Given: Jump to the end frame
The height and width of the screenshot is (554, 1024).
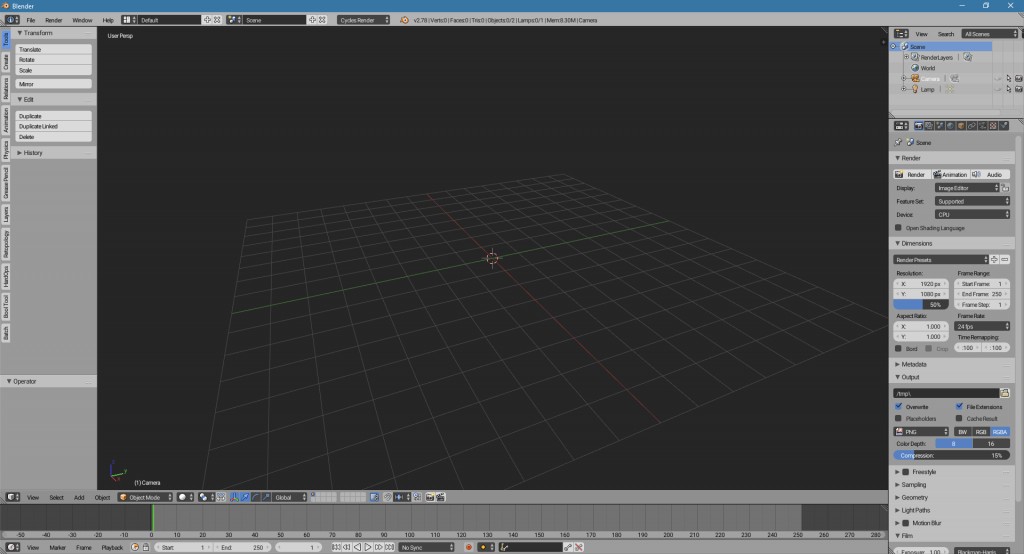Looking at the screenshot, I should 389,547.
